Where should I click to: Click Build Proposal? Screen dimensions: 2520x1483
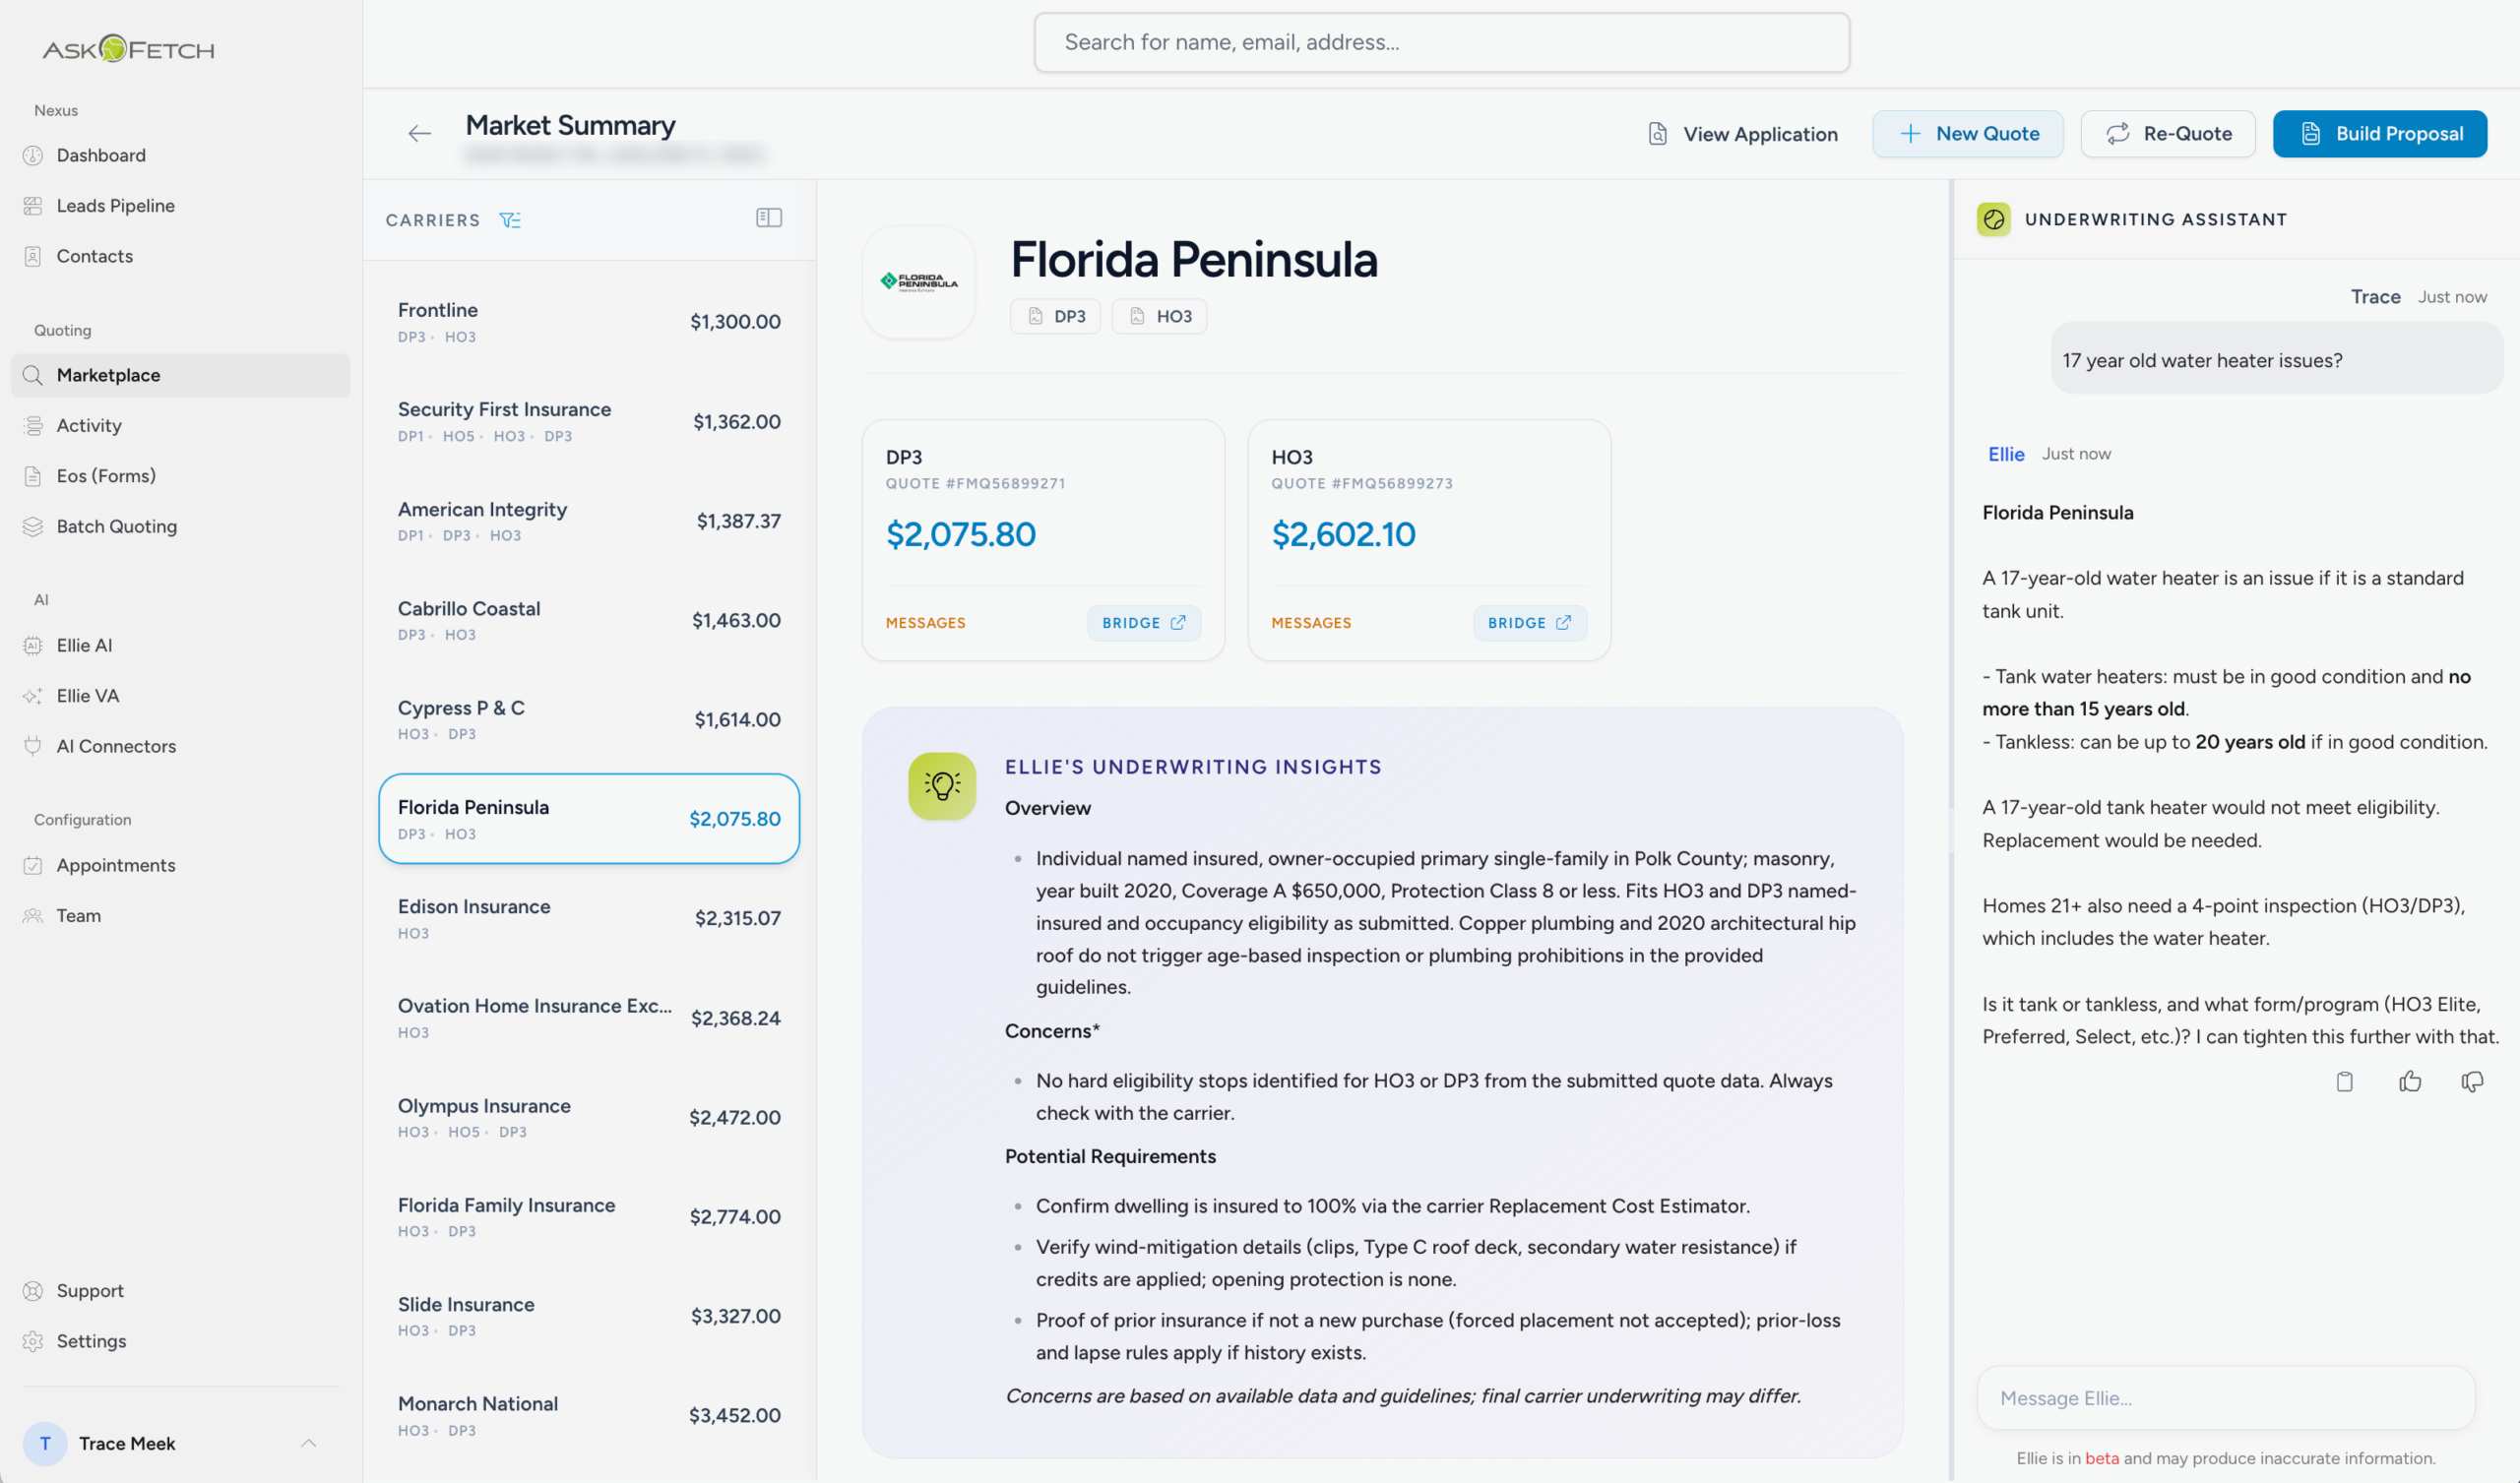click(2379, 133)
